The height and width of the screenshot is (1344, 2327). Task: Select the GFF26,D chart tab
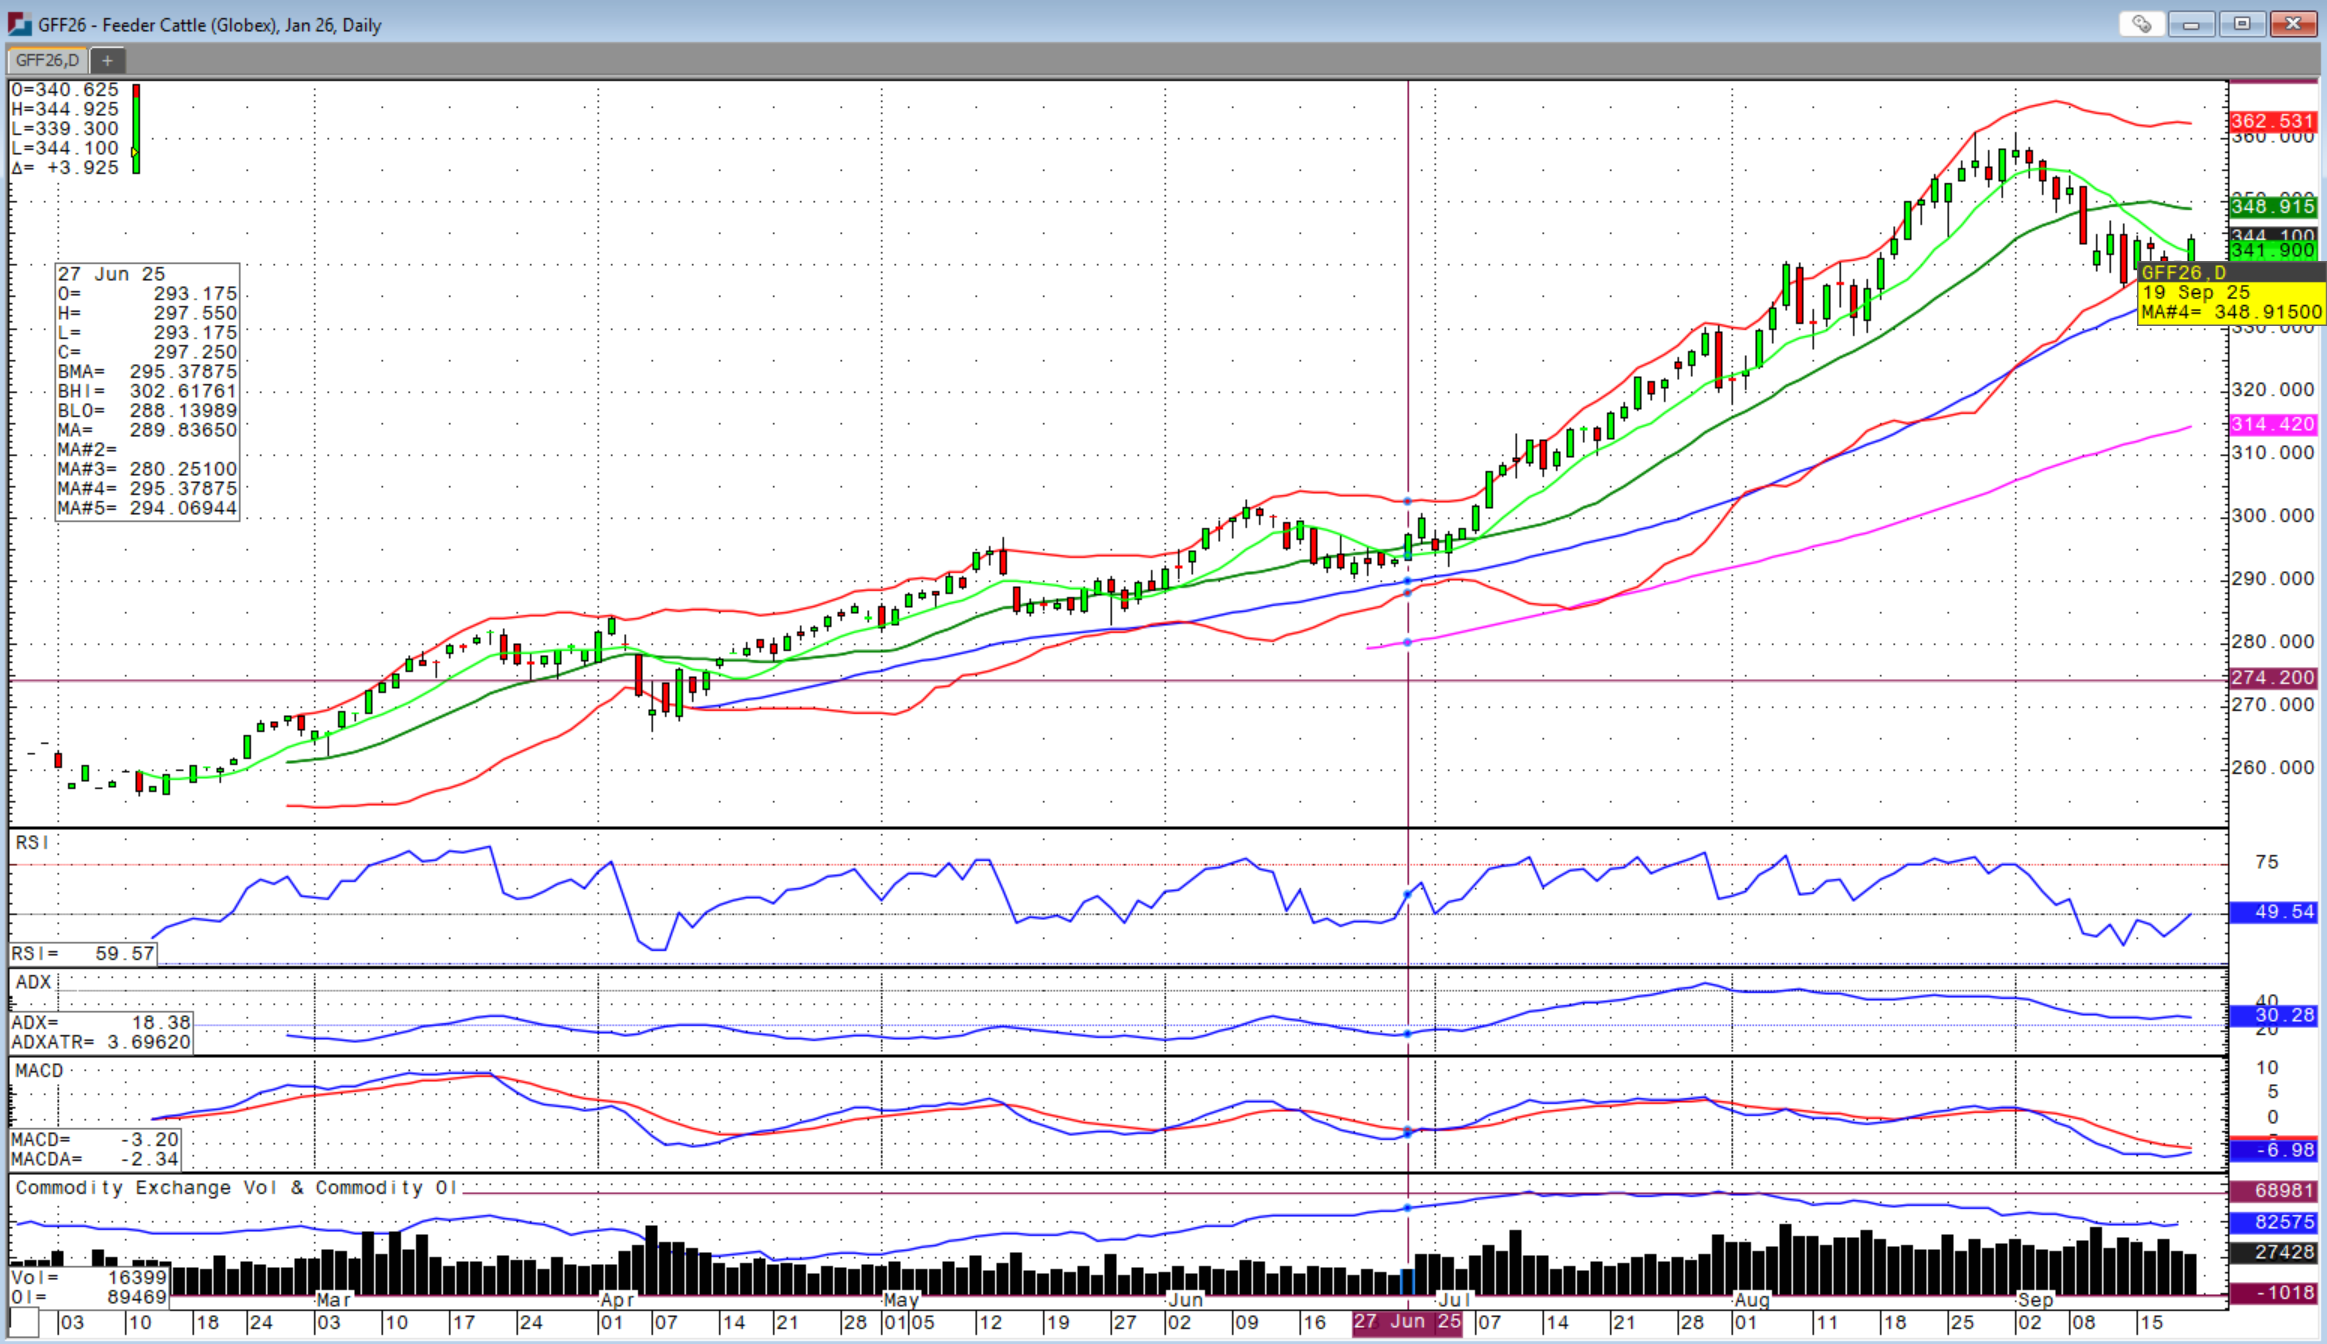click(47, 60)
